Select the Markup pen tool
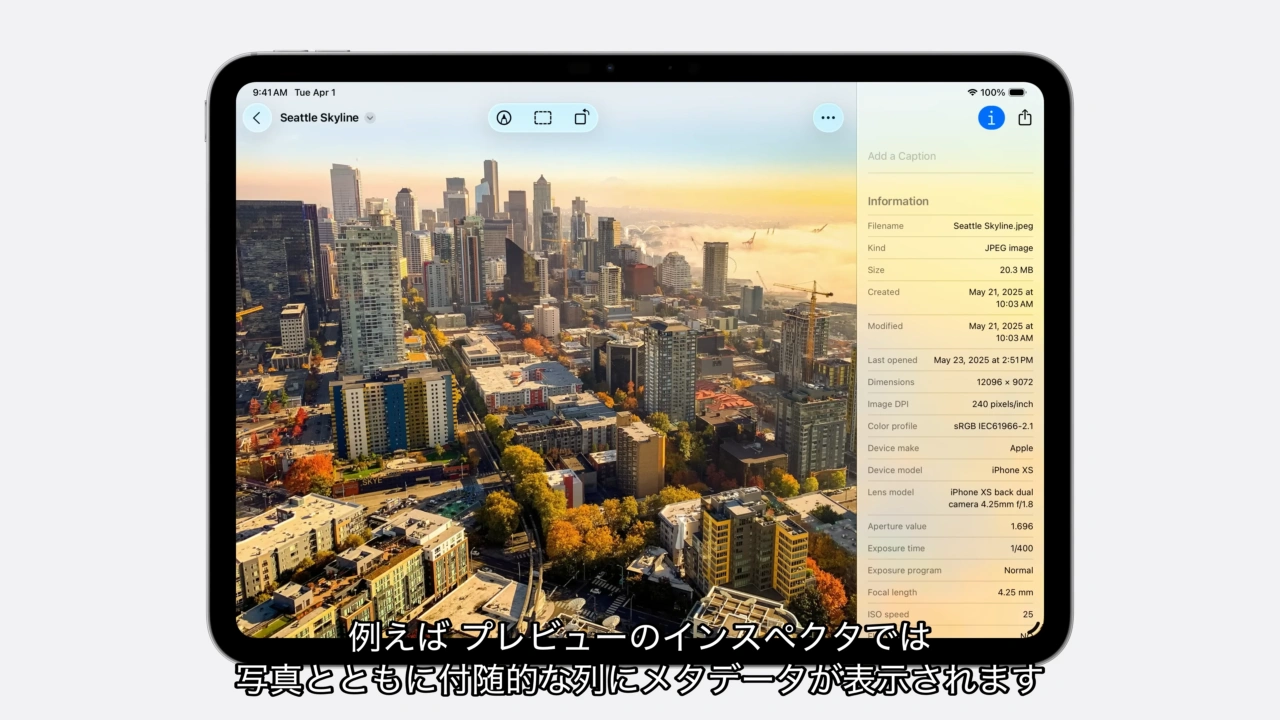This screenshot has height=720, width=1280. coord(504,118)
